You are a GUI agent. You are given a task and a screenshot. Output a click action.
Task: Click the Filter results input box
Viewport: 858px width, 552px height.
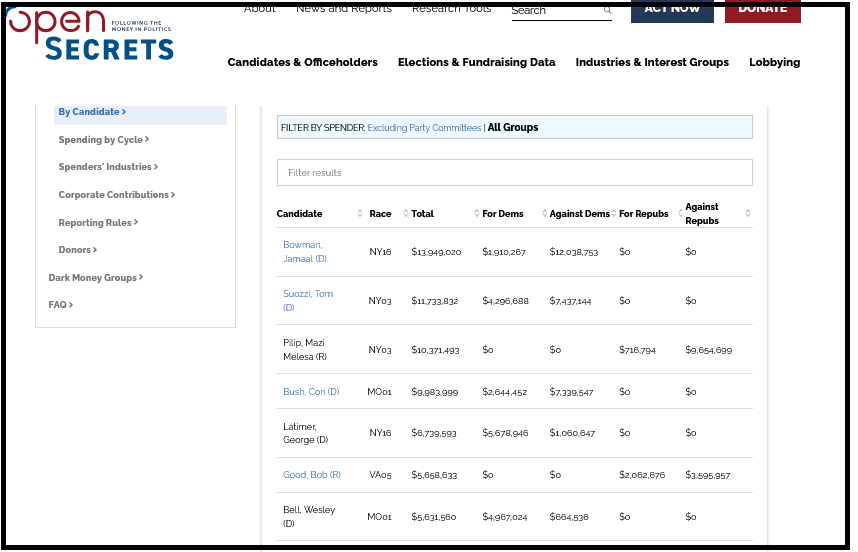(514, 172)
